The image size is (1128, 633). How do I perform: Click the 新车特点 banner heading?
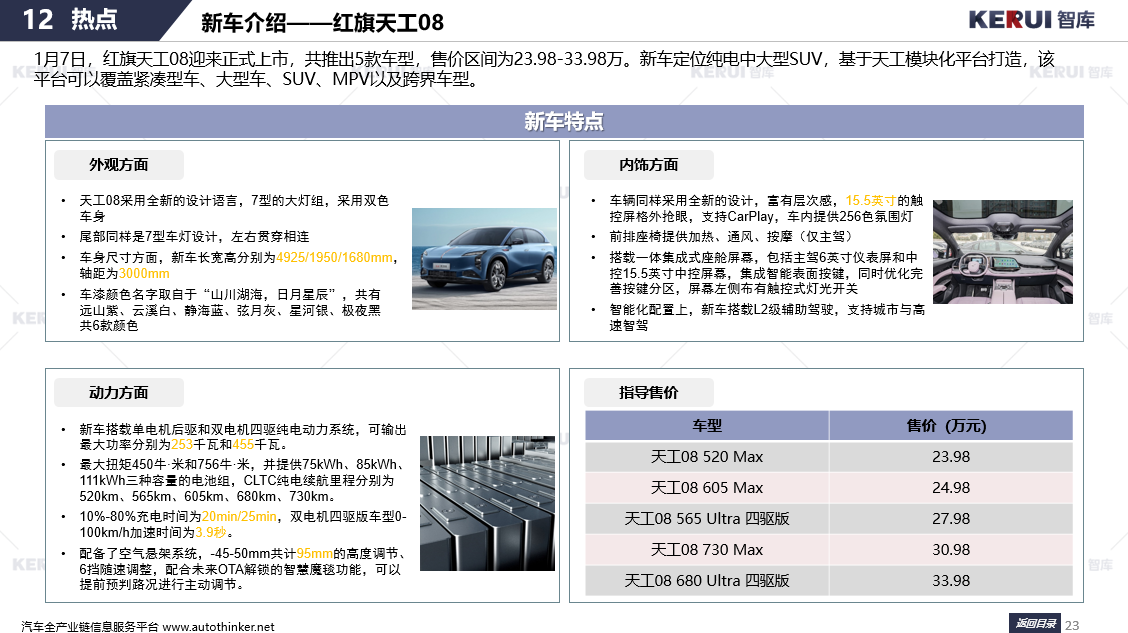coord(564,122)
